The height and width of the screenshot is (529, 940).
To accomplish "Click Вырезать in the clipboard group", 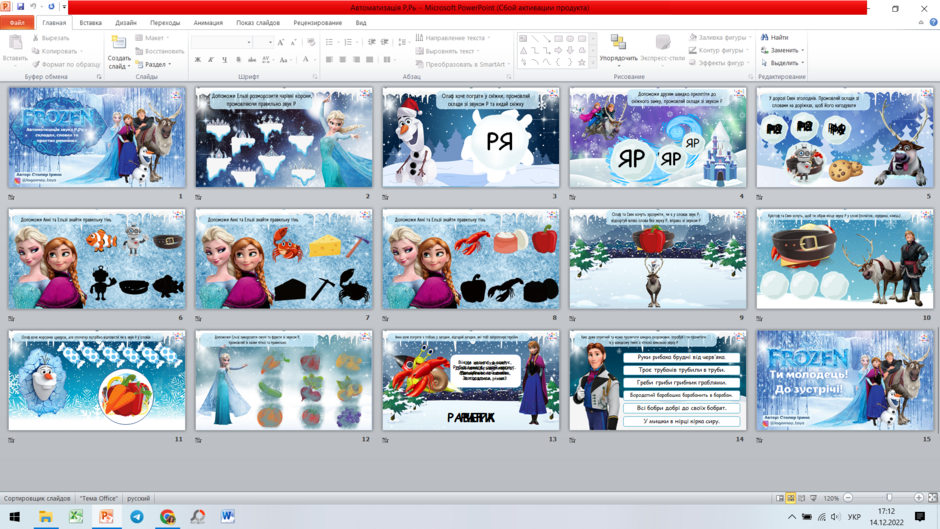I will click(51, 38).
